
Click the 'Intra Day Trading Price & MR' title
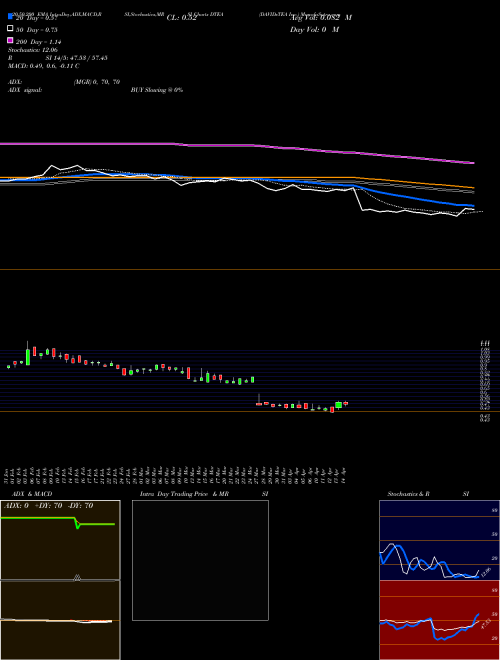coord(184,494)
